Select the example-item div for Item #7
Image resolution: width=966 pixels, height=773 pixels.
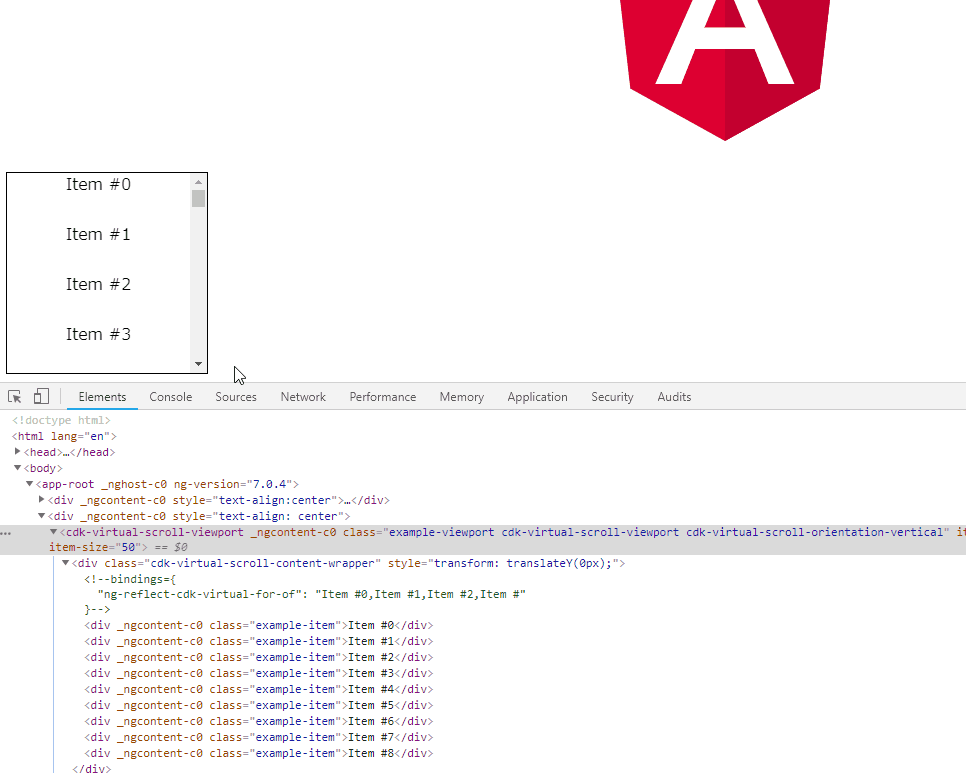(x=259, y=737)
